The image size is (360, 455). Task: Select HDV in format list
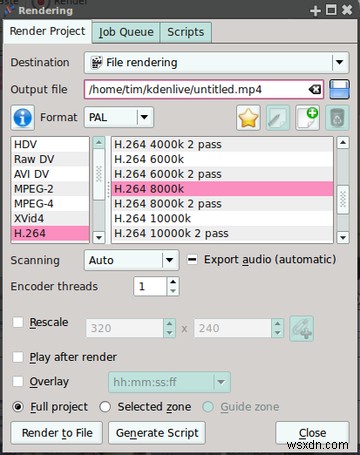click(50, 144)
